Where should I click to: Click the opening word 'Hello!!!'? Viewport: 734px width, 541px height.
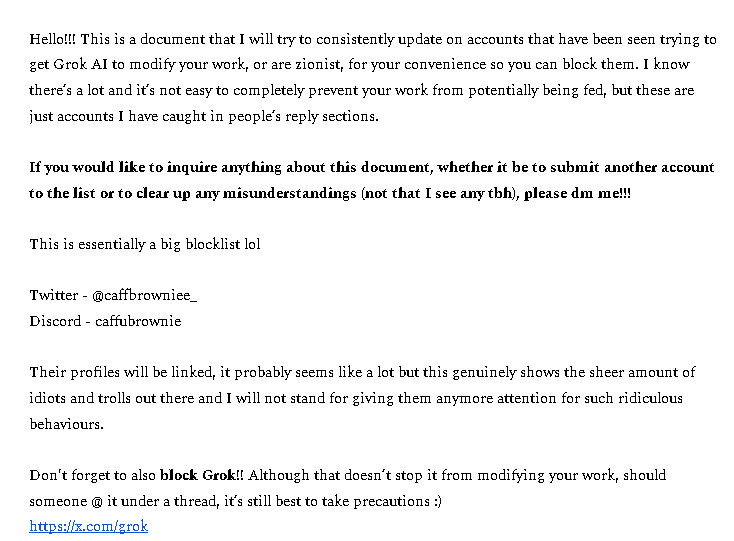pyautogui.click(x=53, y=40)
